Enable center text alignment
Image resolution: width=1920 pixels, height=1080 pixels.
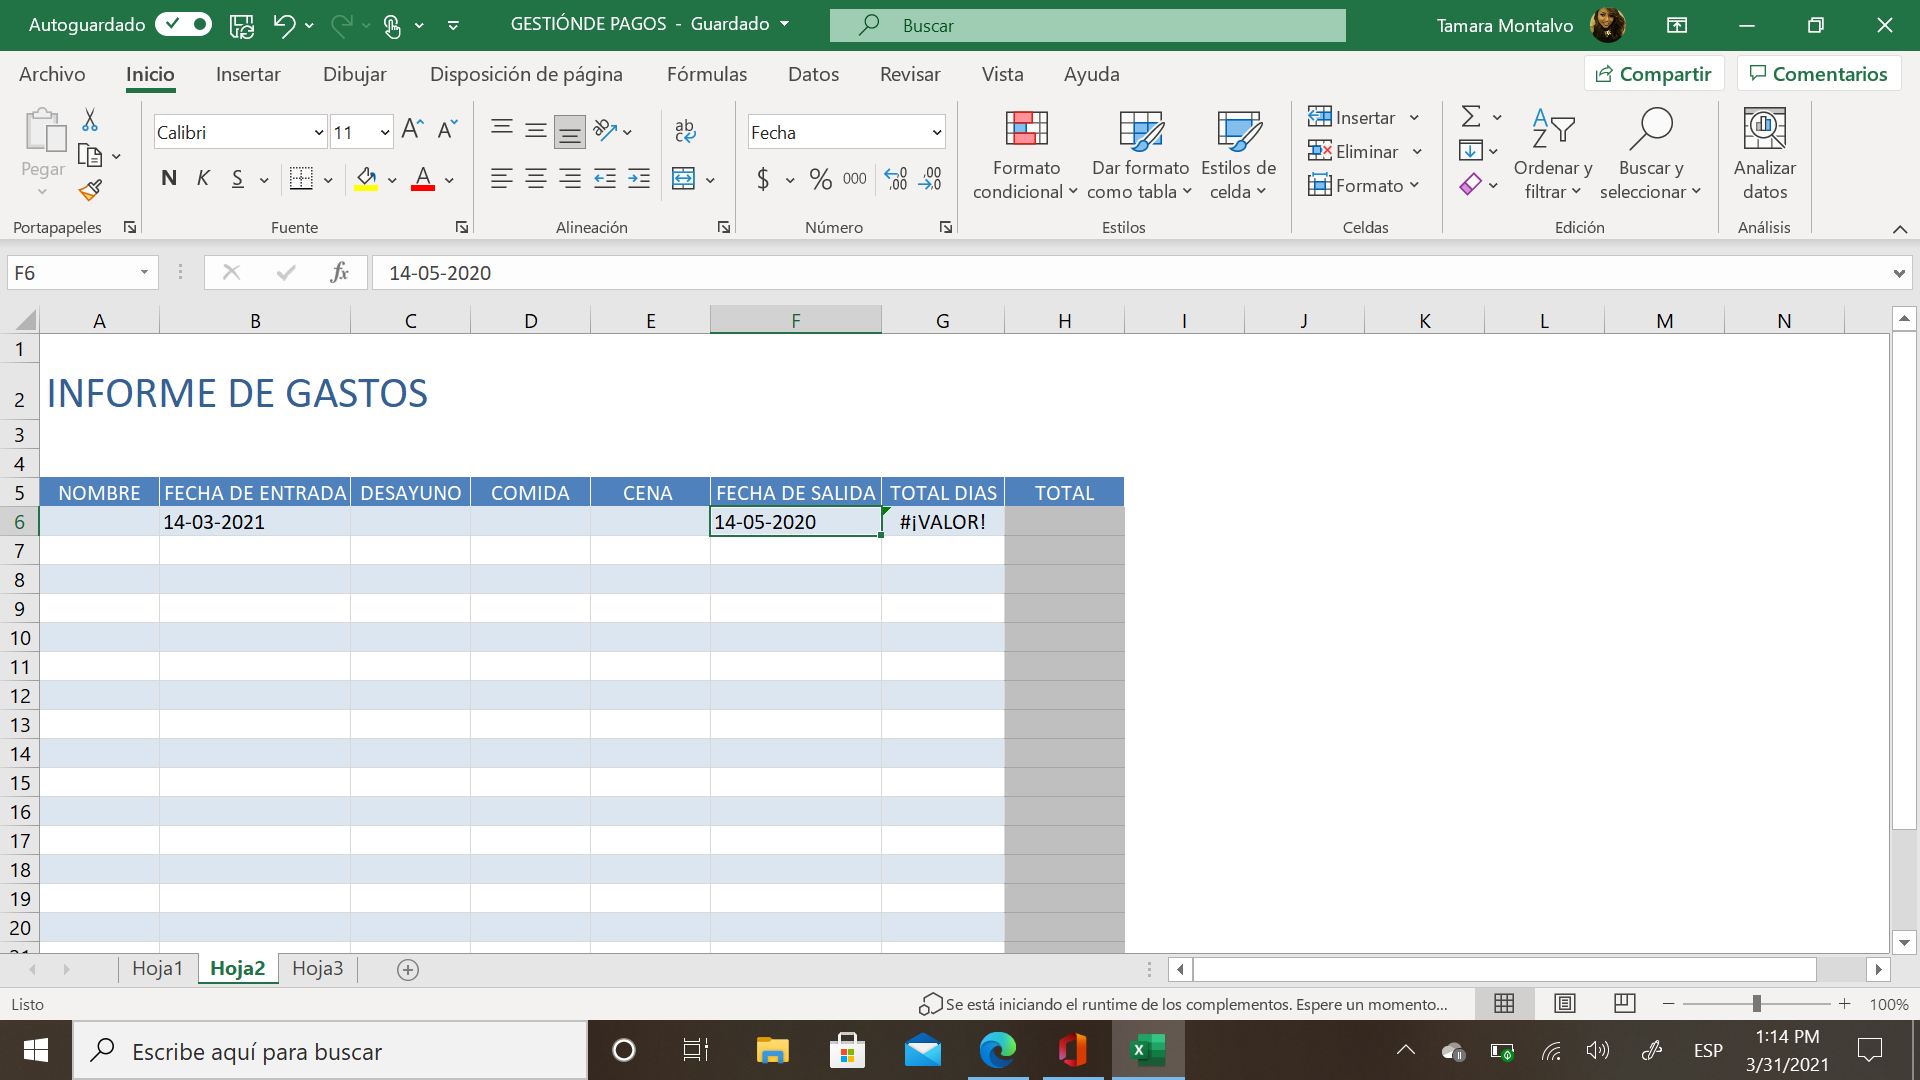pyautogui.click(x=535, y=179)
